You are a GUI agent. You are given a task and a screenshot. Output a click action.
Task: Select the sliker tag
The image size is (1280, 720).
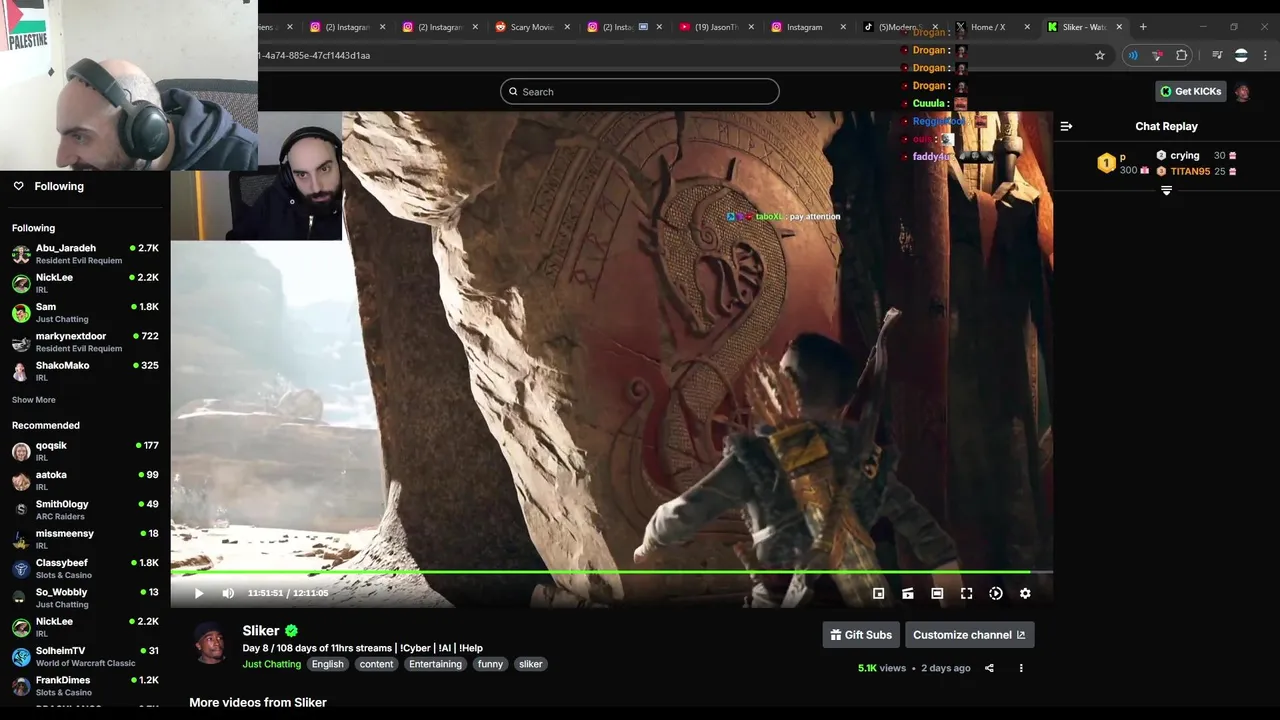pos(530,664)
